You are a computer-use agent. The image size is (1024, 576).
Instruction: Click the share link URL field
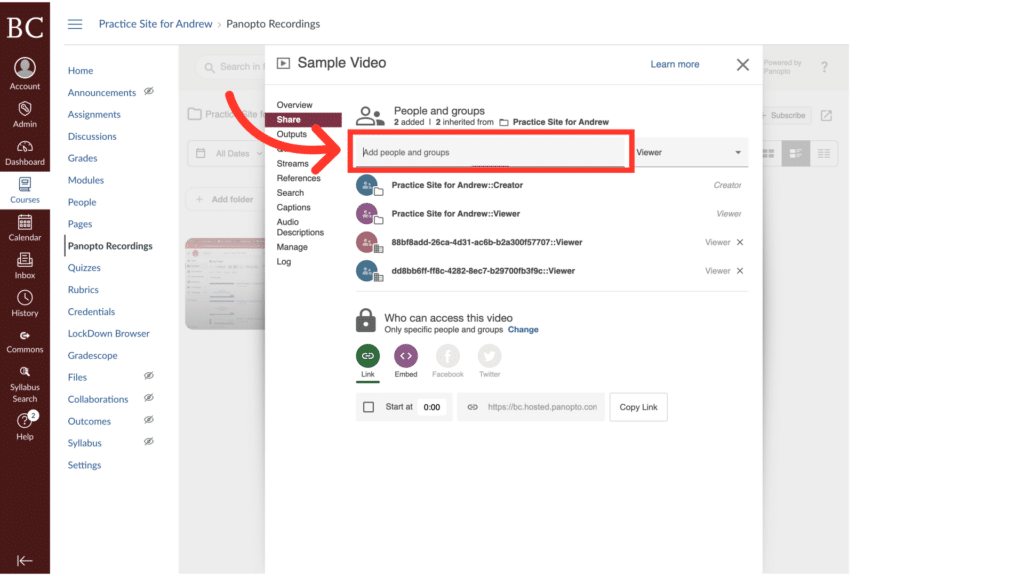pyautogui.click(x=531, y=407)
